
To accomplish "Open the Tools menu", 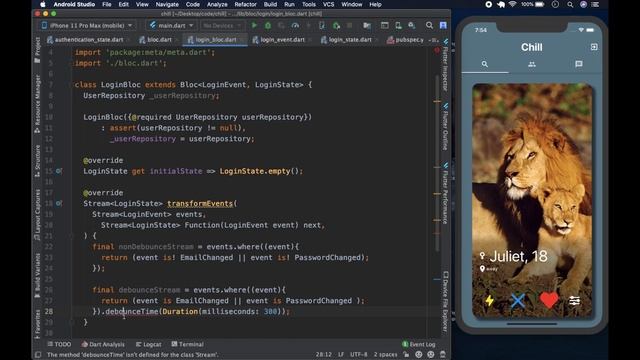I will 309,4.
